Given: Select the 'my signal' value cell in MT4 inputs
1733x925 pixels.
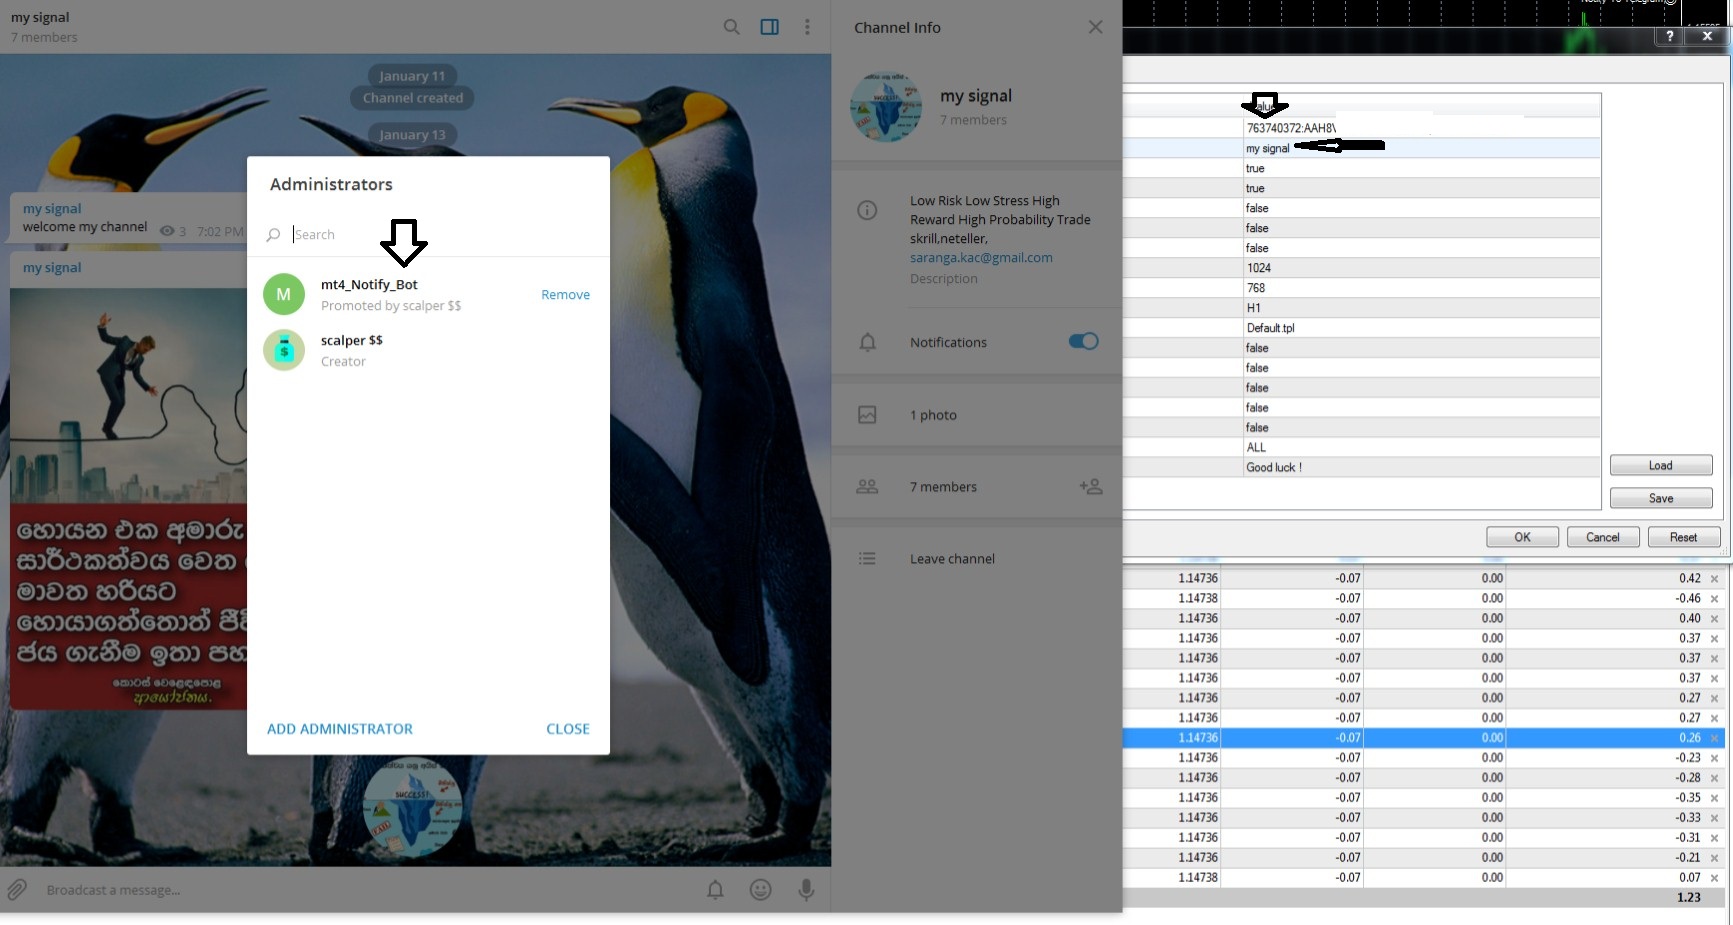Looking at the screenshot, I should coord(1422,148).
